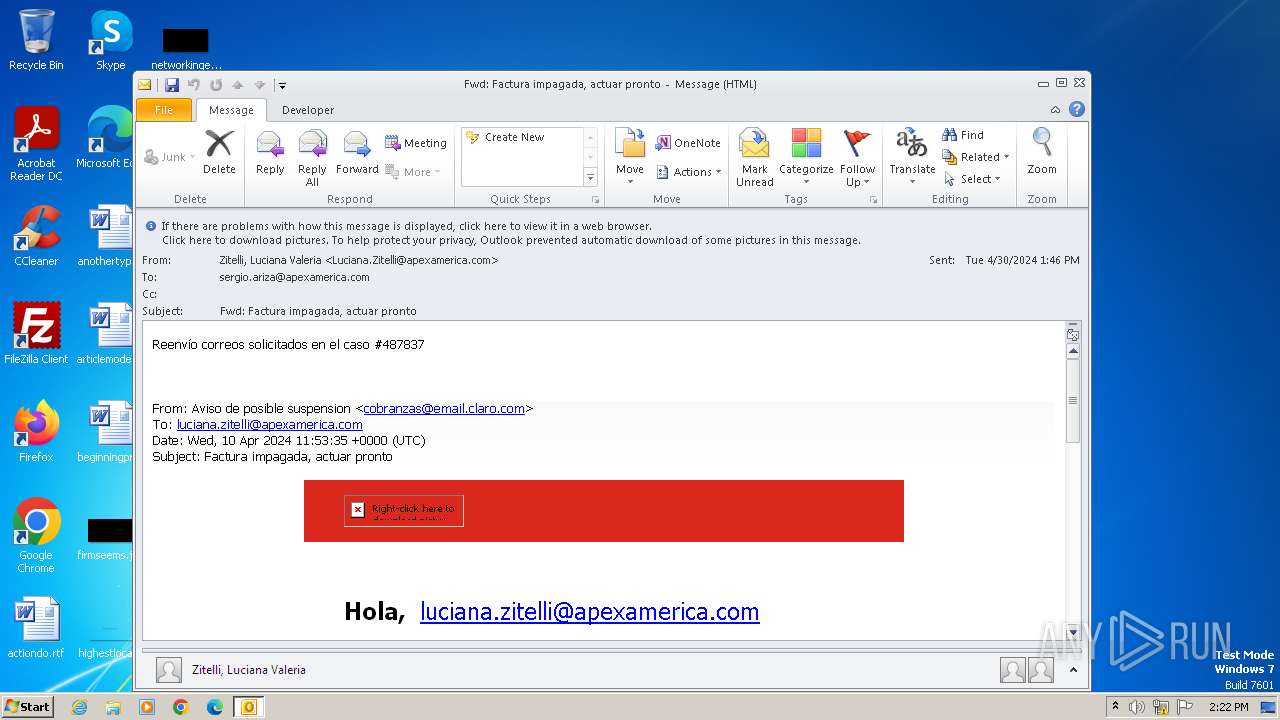This screenshot has width=1280, height=720.
Task: Expand the Quick Steps gallery
Action: (590, 178)
